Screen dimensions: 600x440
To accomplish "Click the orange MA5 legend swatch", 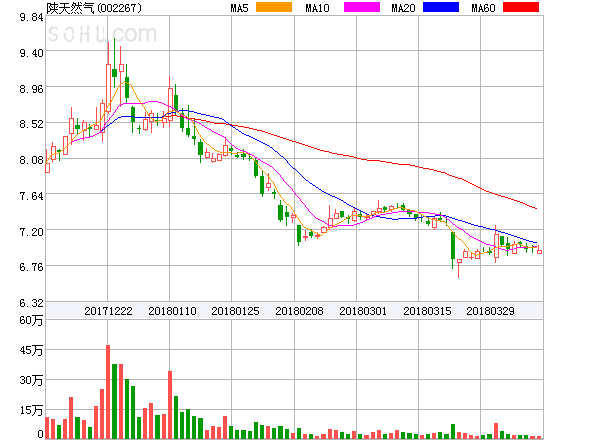I will click(274, 7).
